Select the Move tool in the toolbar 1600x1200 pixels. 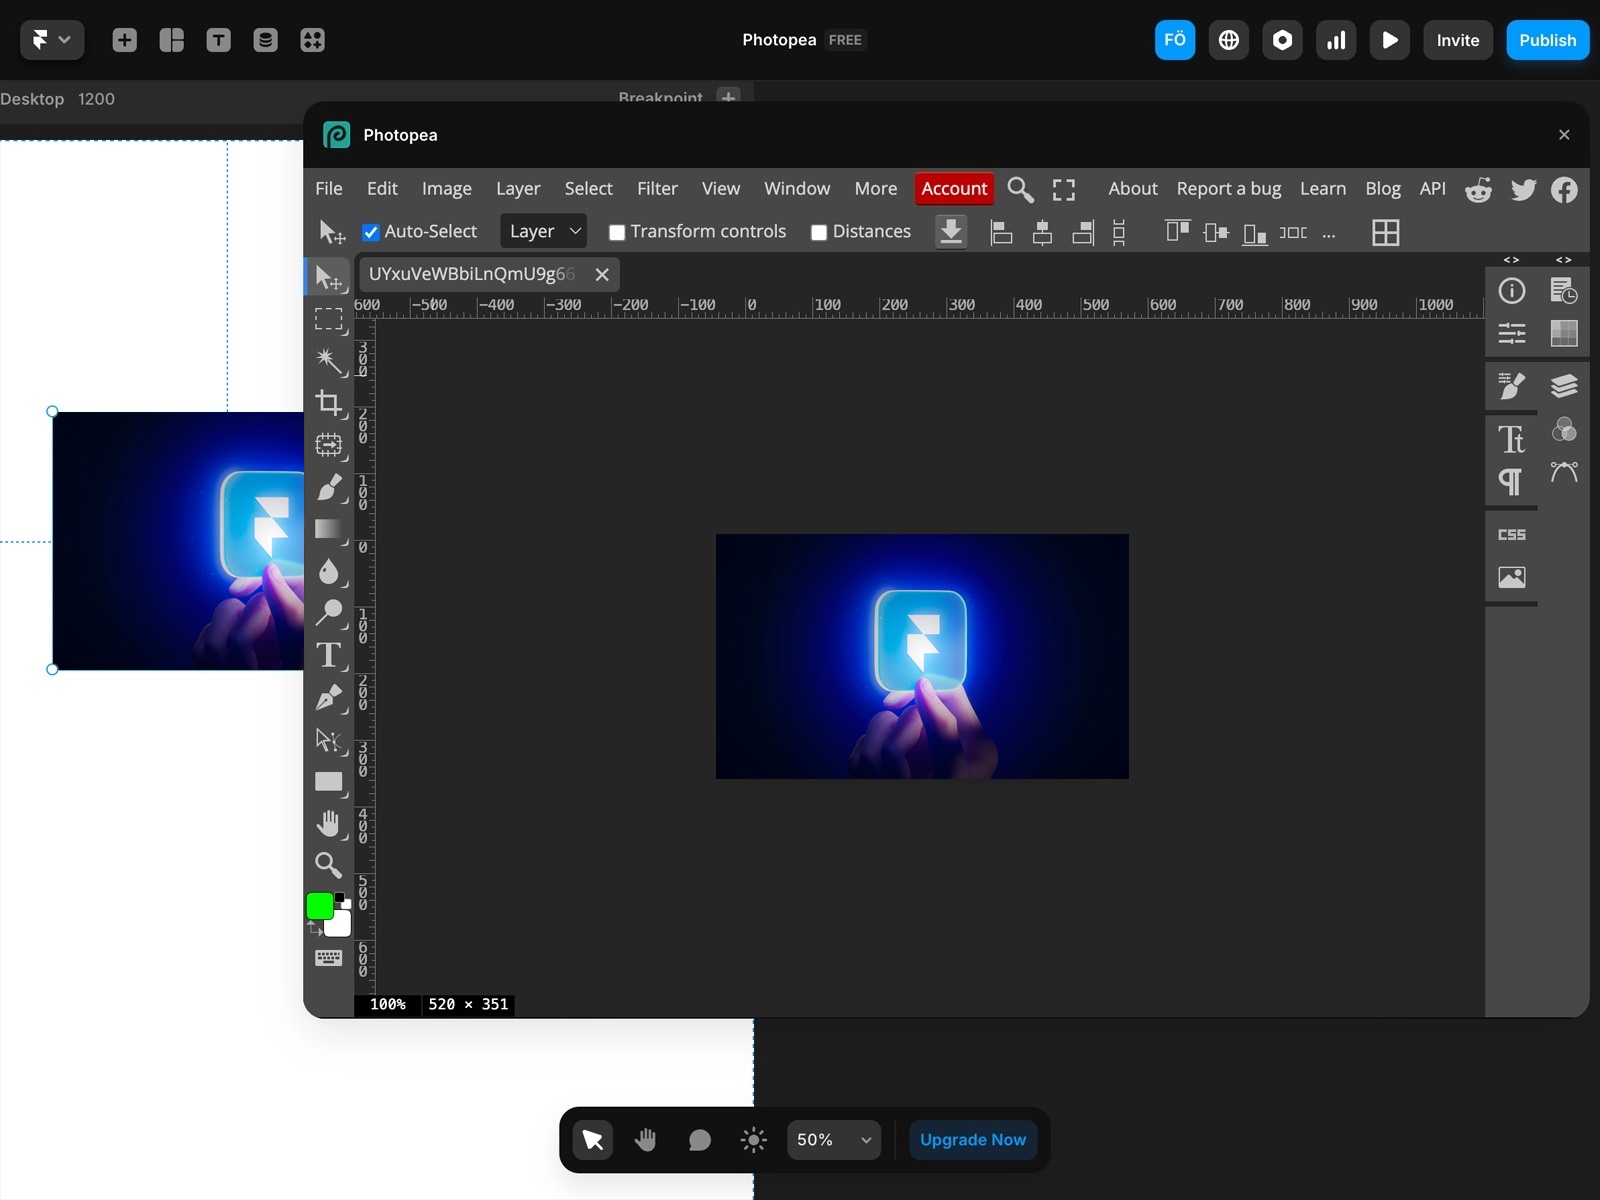pyautogui.click(x=330, y=278)
